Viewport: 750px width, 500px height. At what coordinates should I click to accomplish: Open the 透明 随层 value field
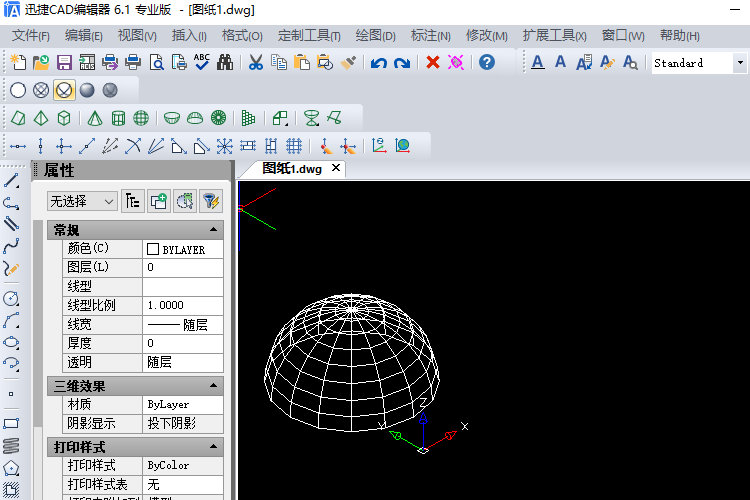(x=183, y=362)
